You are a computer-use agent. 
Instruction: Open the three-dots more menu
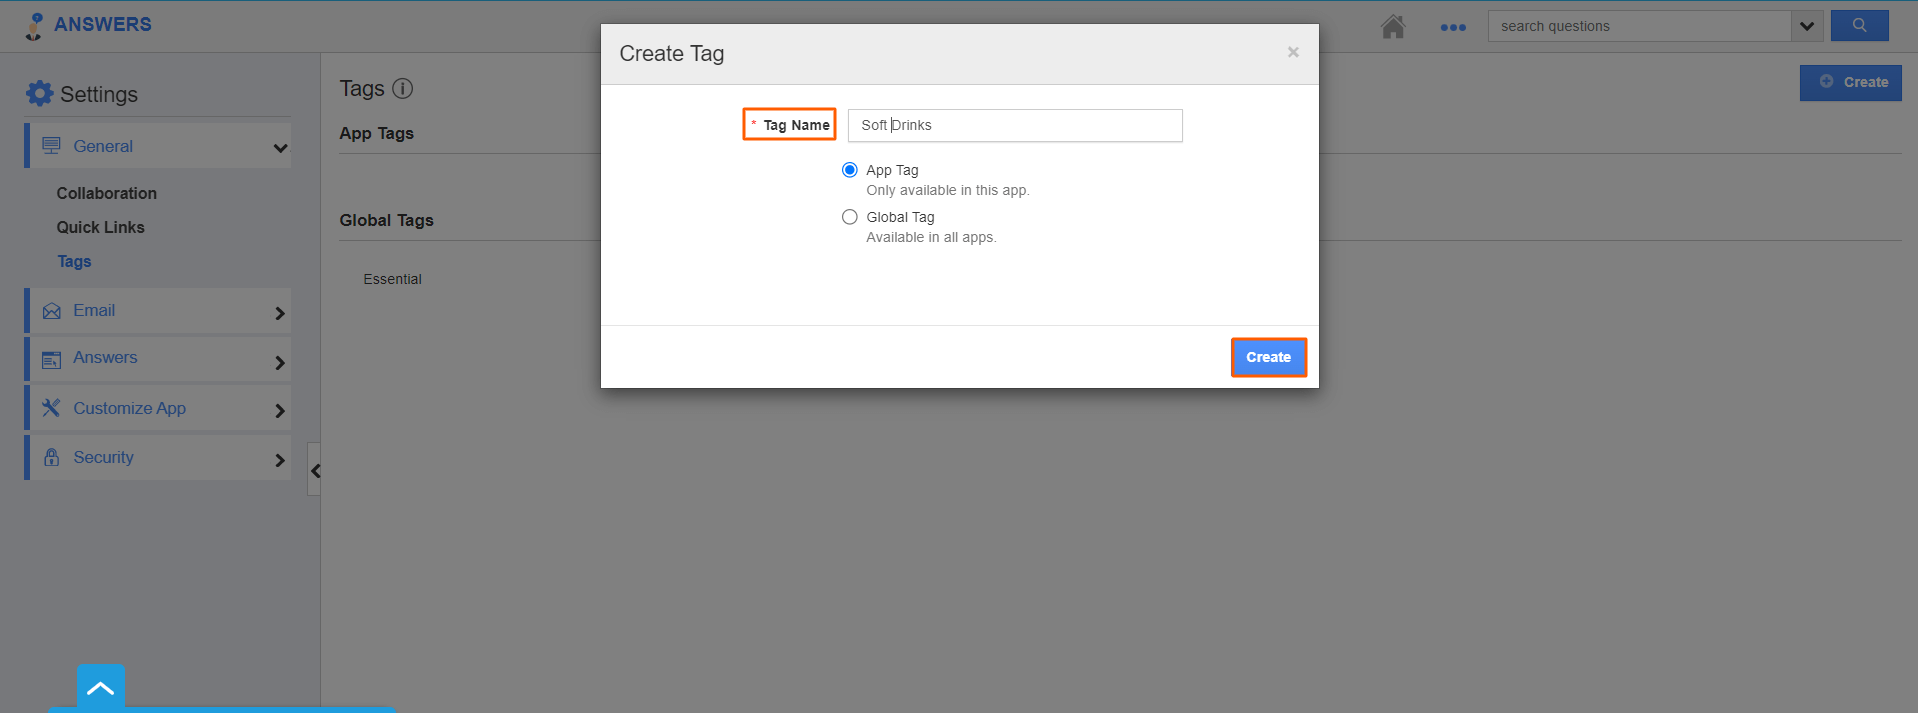pyautogui.click(x=1452, y=27)
